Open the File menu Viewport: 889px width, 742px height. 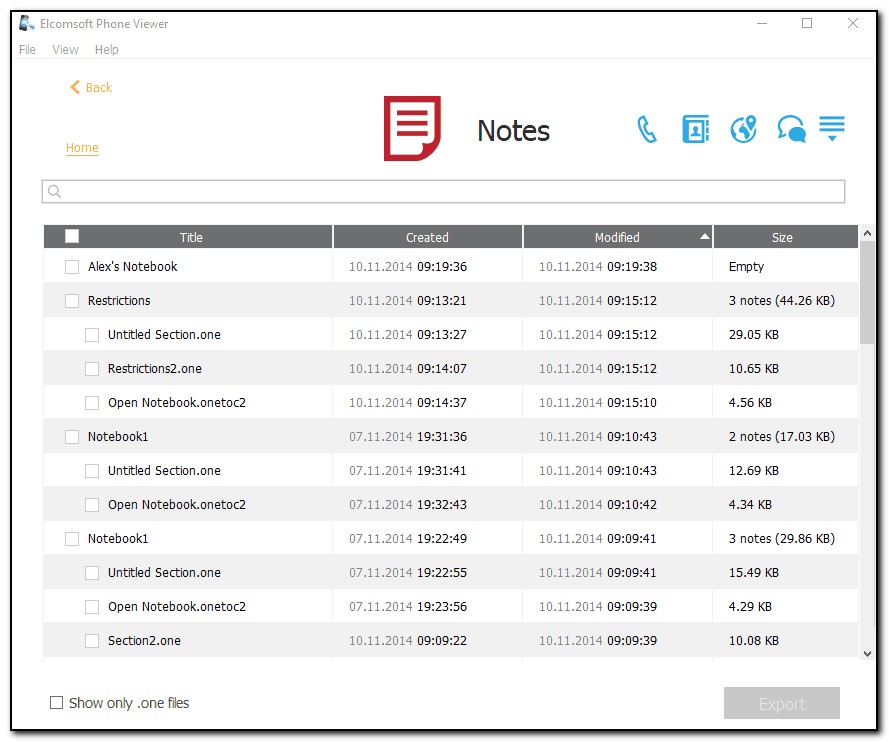tap(27, 50)
